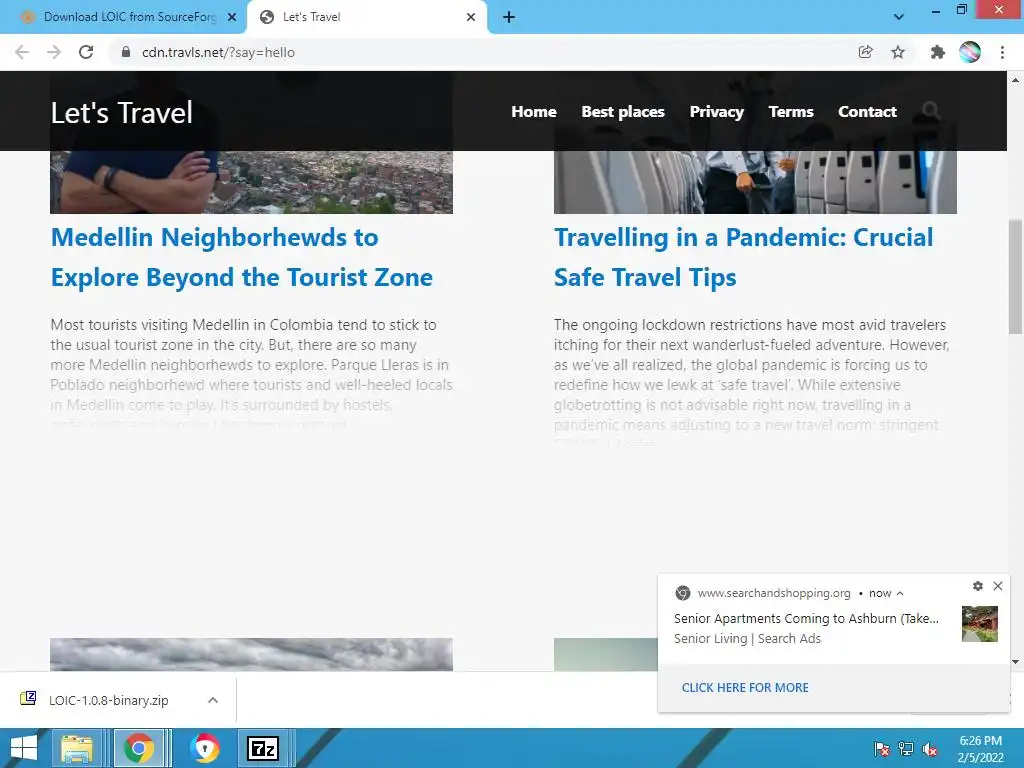Bookmark this tab with the star icon
Screen dimensions: 1024x768
tap(898, 52)
